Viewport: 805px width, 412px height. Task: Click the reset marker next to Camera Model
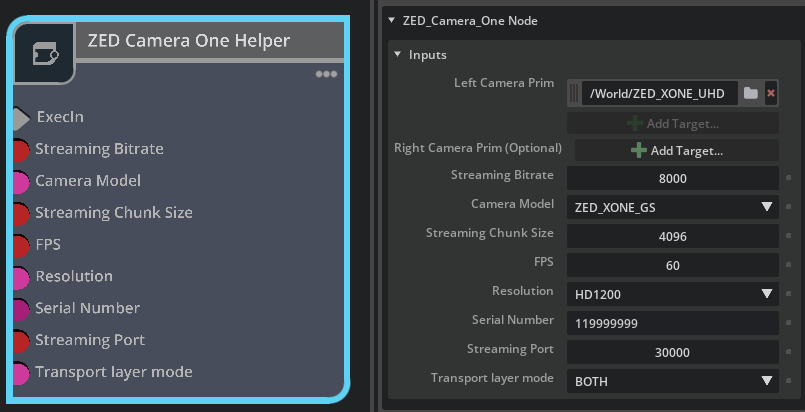point(789,207)
